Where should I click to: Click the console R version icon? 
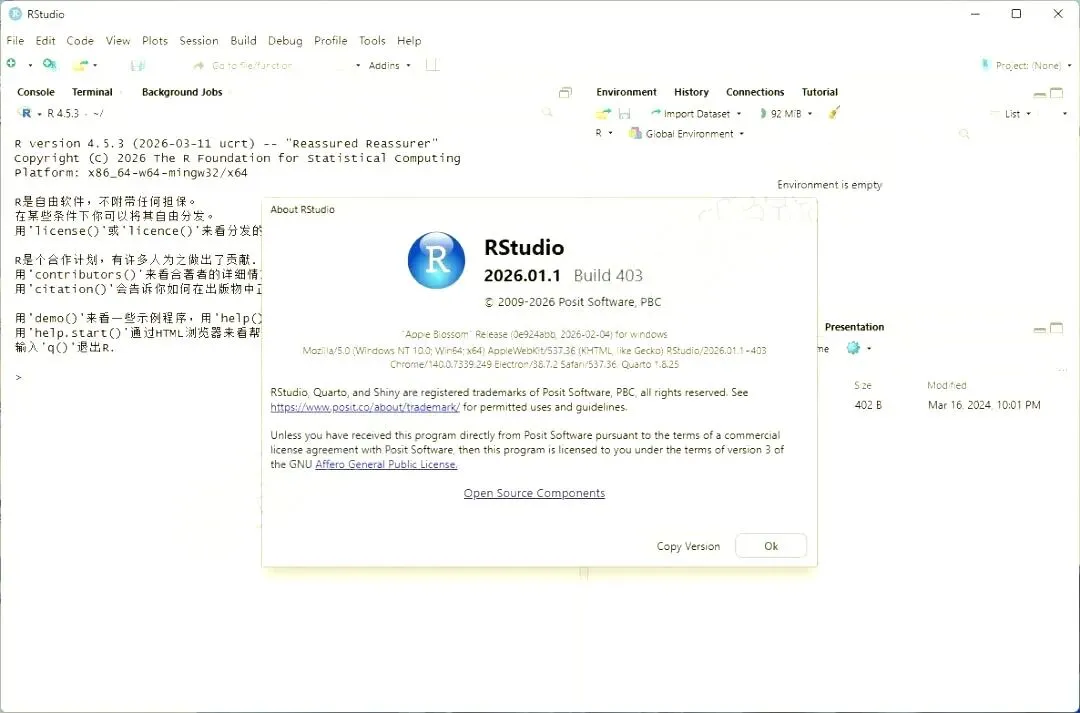[x=25, y=113]
